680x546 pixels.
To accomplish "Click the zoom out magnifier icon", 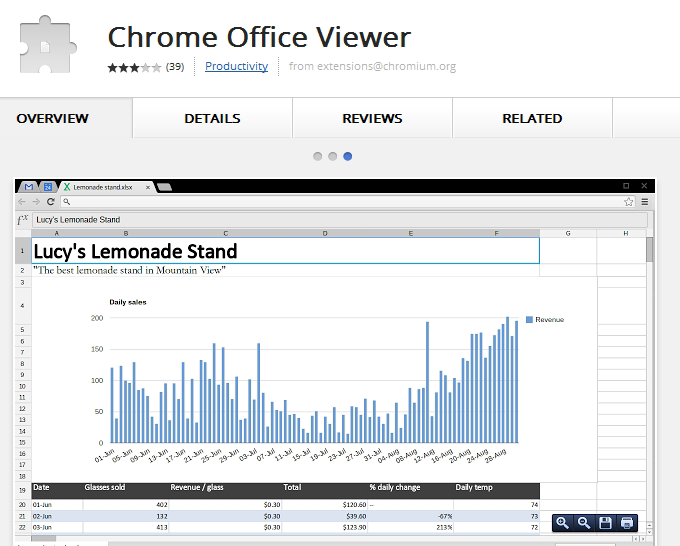I will tap(584, 522).
